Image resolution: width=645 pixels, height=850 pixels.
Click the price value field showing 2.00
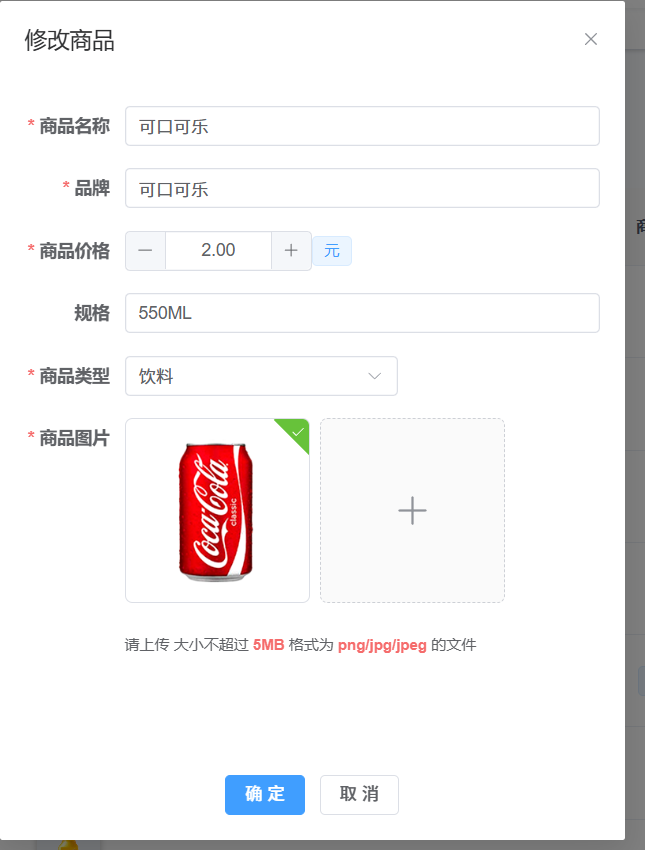click(218, 250)
